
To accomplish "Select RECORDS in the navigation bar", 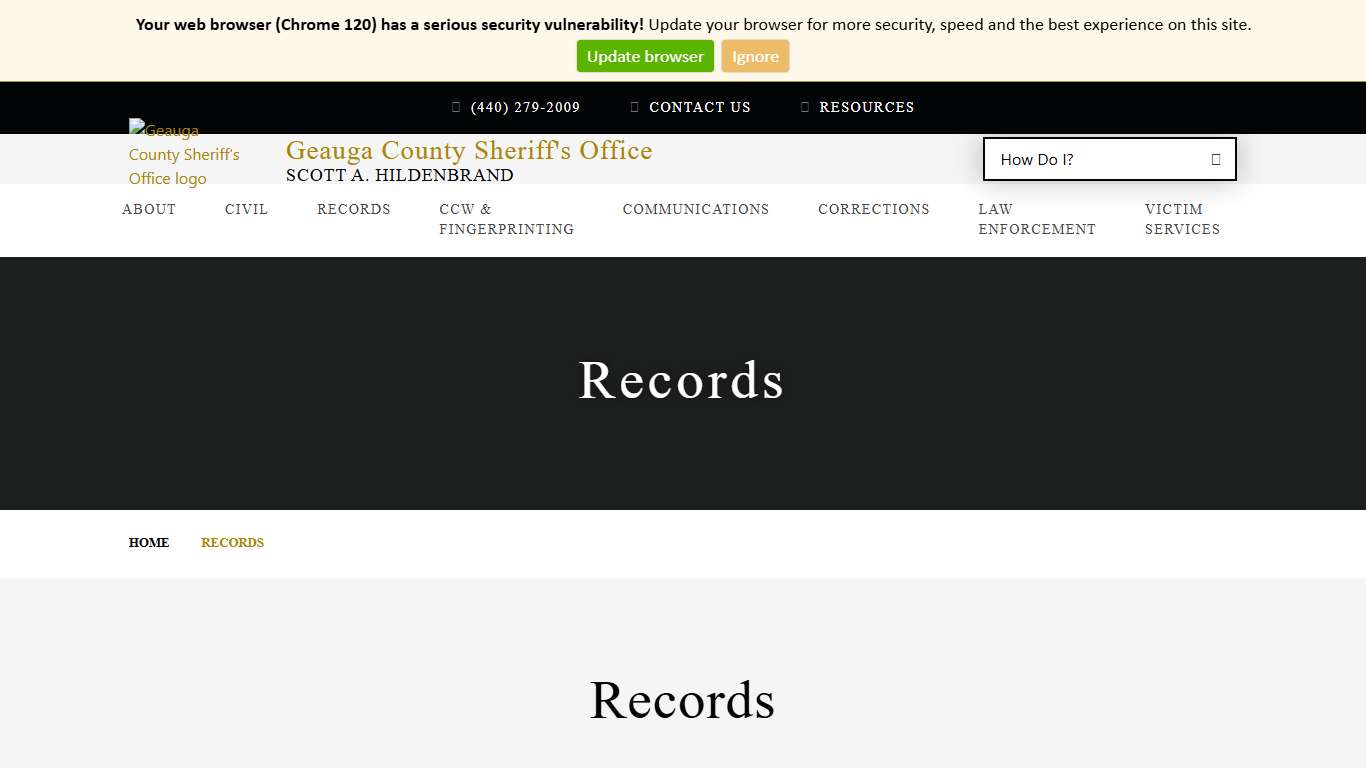I will [x=353, y=209].
